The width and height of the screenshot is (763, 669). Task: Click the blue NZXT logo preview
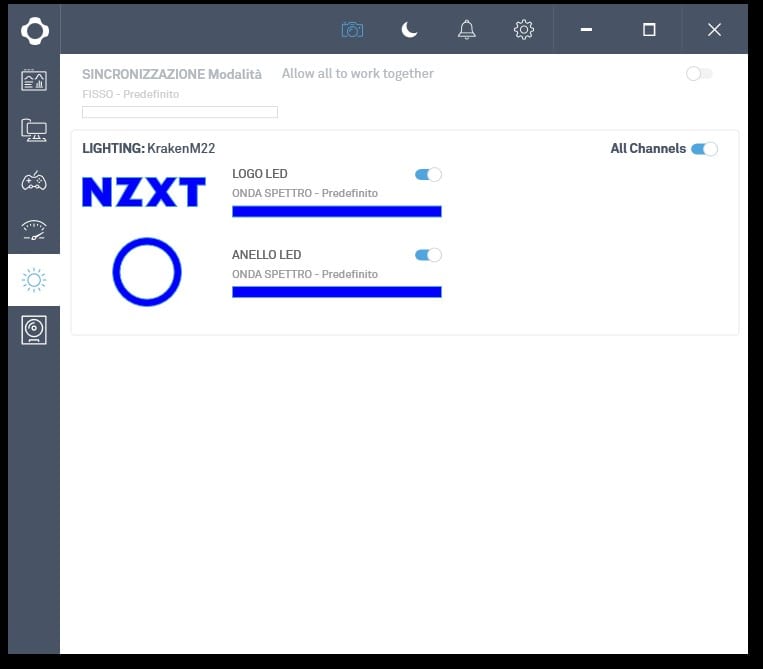click(144, 192)
